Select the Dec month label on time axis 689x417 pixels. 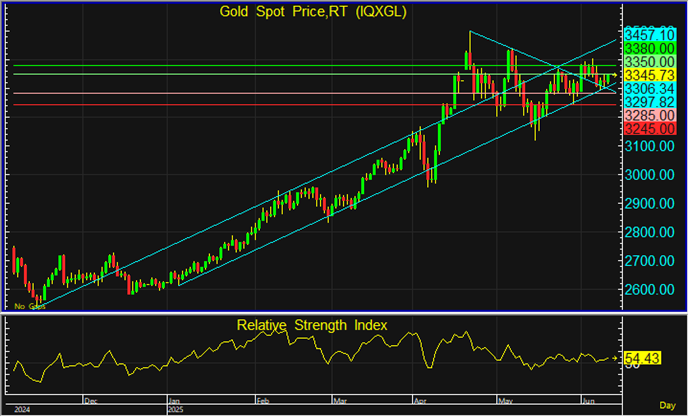point(91,401)
